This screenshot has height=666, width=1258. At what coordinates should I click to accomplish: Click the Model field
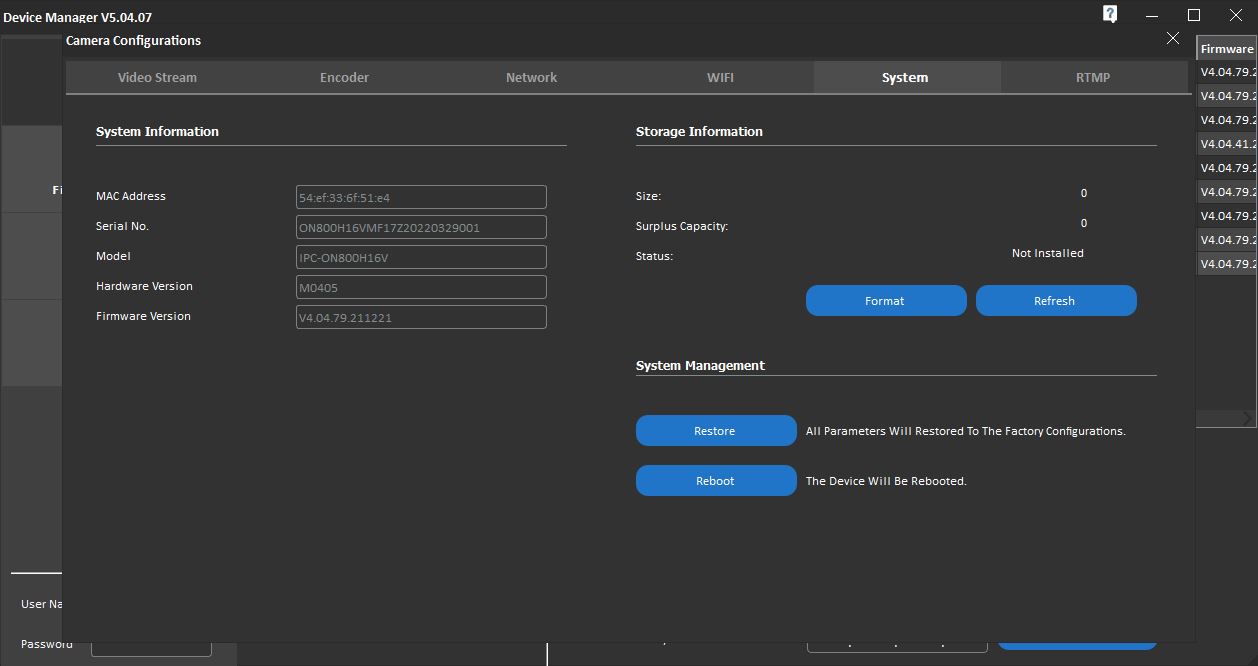[421, 257]
